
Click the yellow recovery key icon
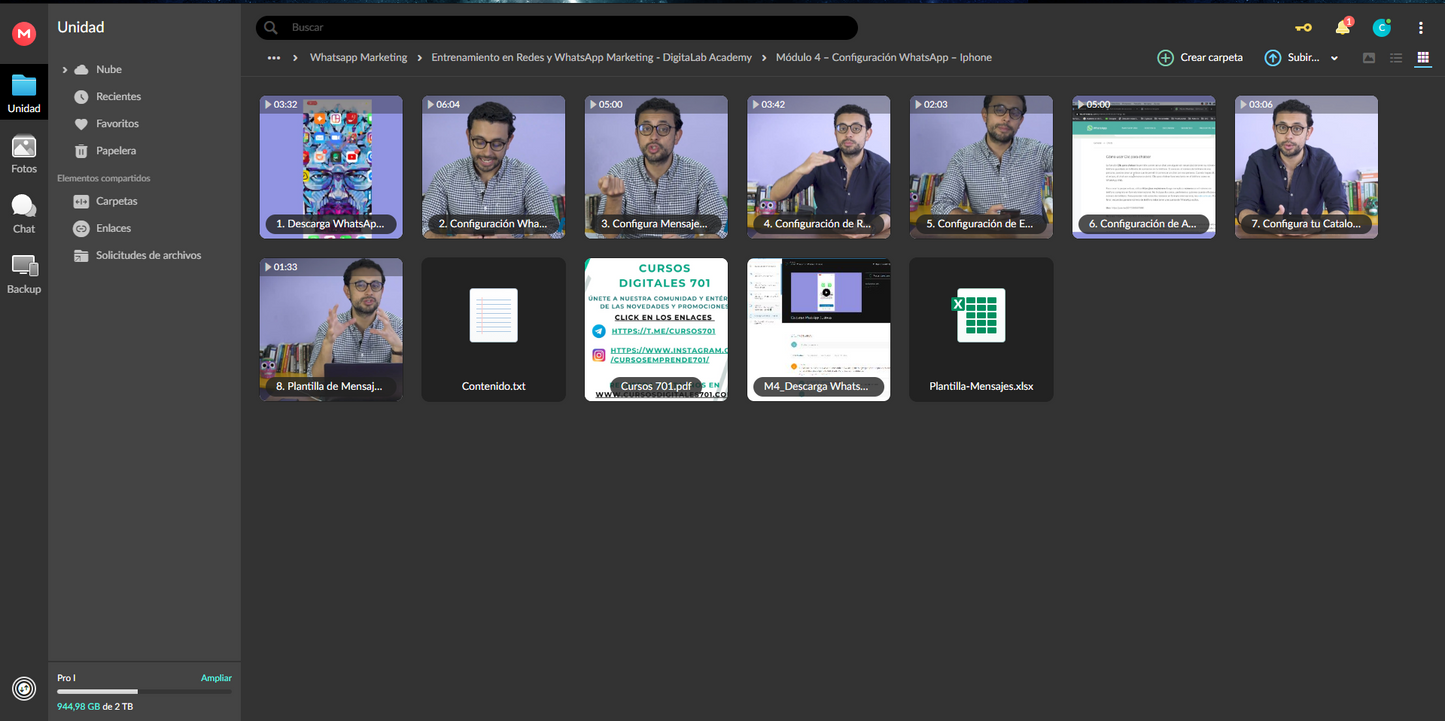[x=1303, y=28]
